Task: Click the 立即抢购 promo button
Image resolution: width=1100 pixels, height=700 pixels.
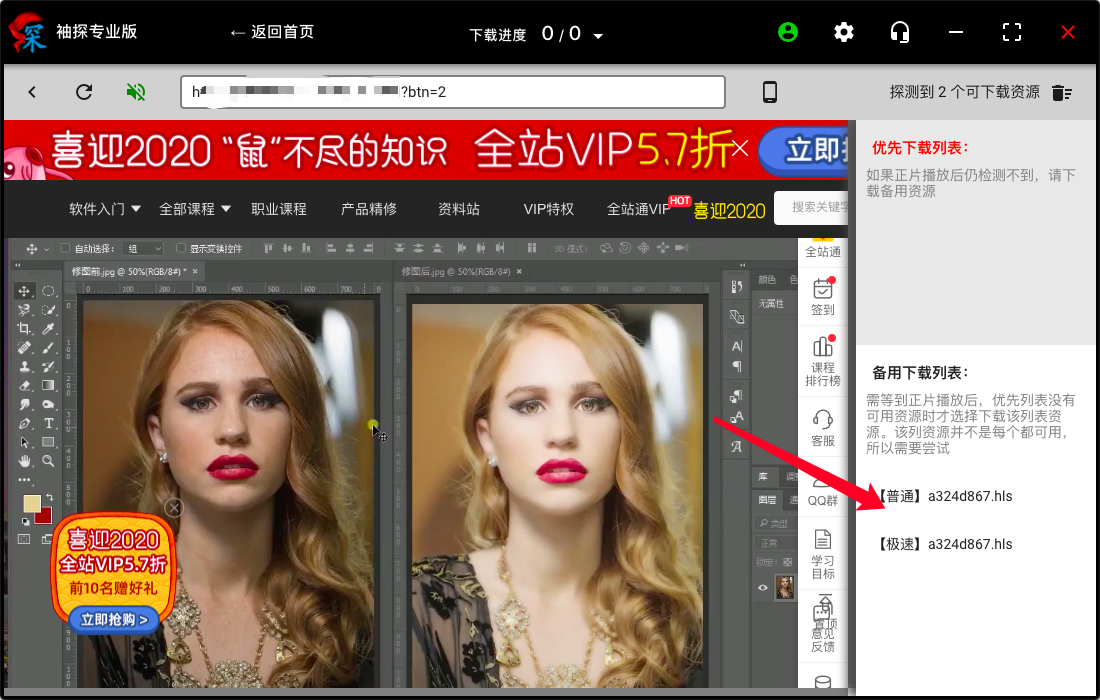Action: [x=114, y=620]
